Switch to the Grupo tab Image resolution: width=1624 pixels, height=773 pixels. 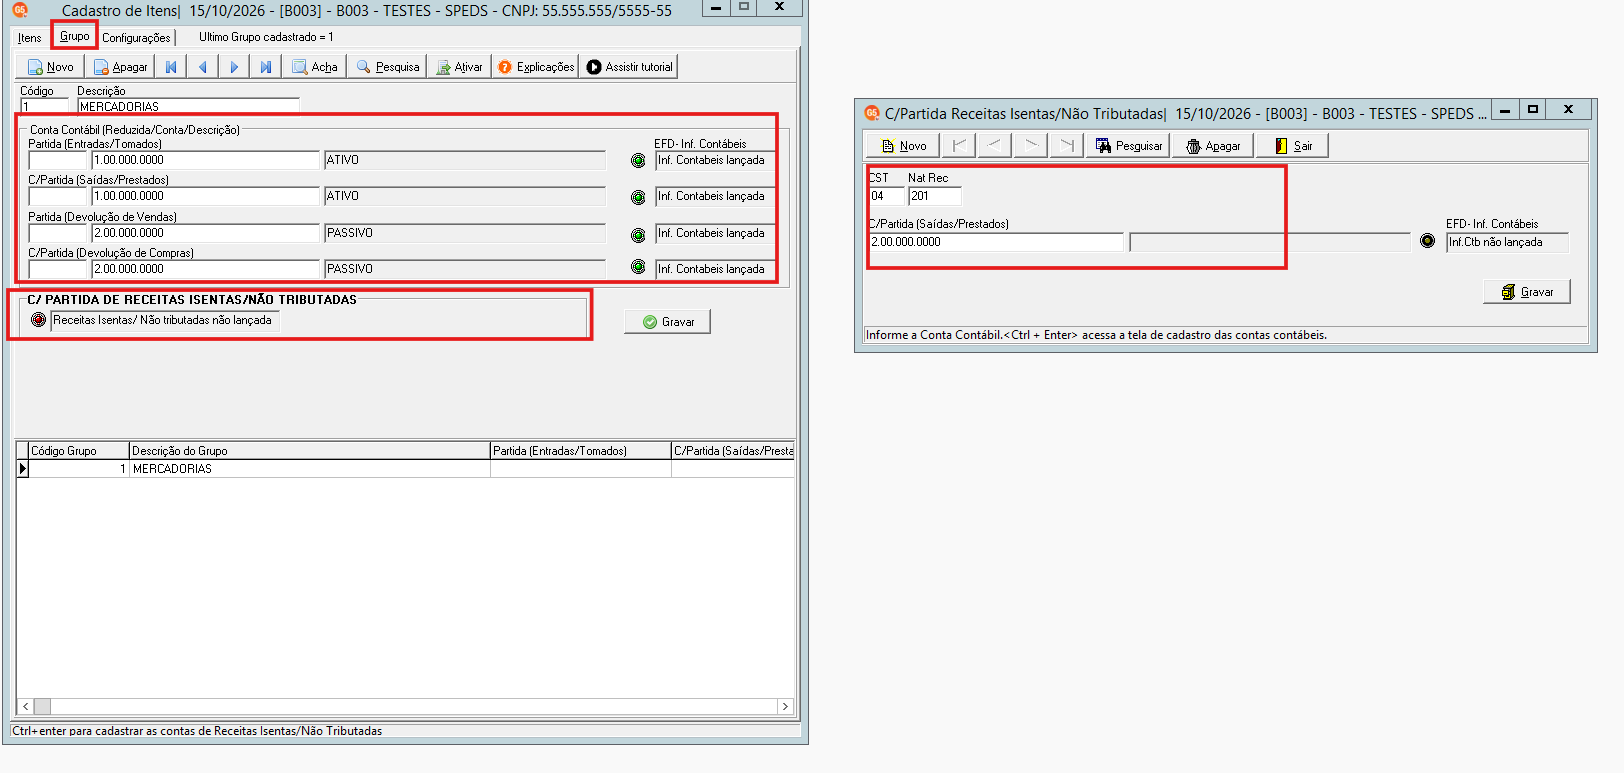pyautogui.click(x=74, y=36)
